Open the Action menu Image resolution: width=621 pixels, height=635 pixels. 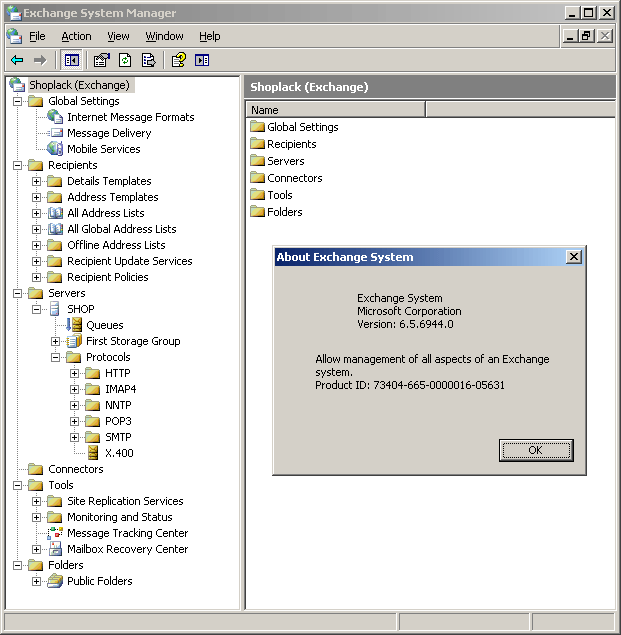point(76,36)
